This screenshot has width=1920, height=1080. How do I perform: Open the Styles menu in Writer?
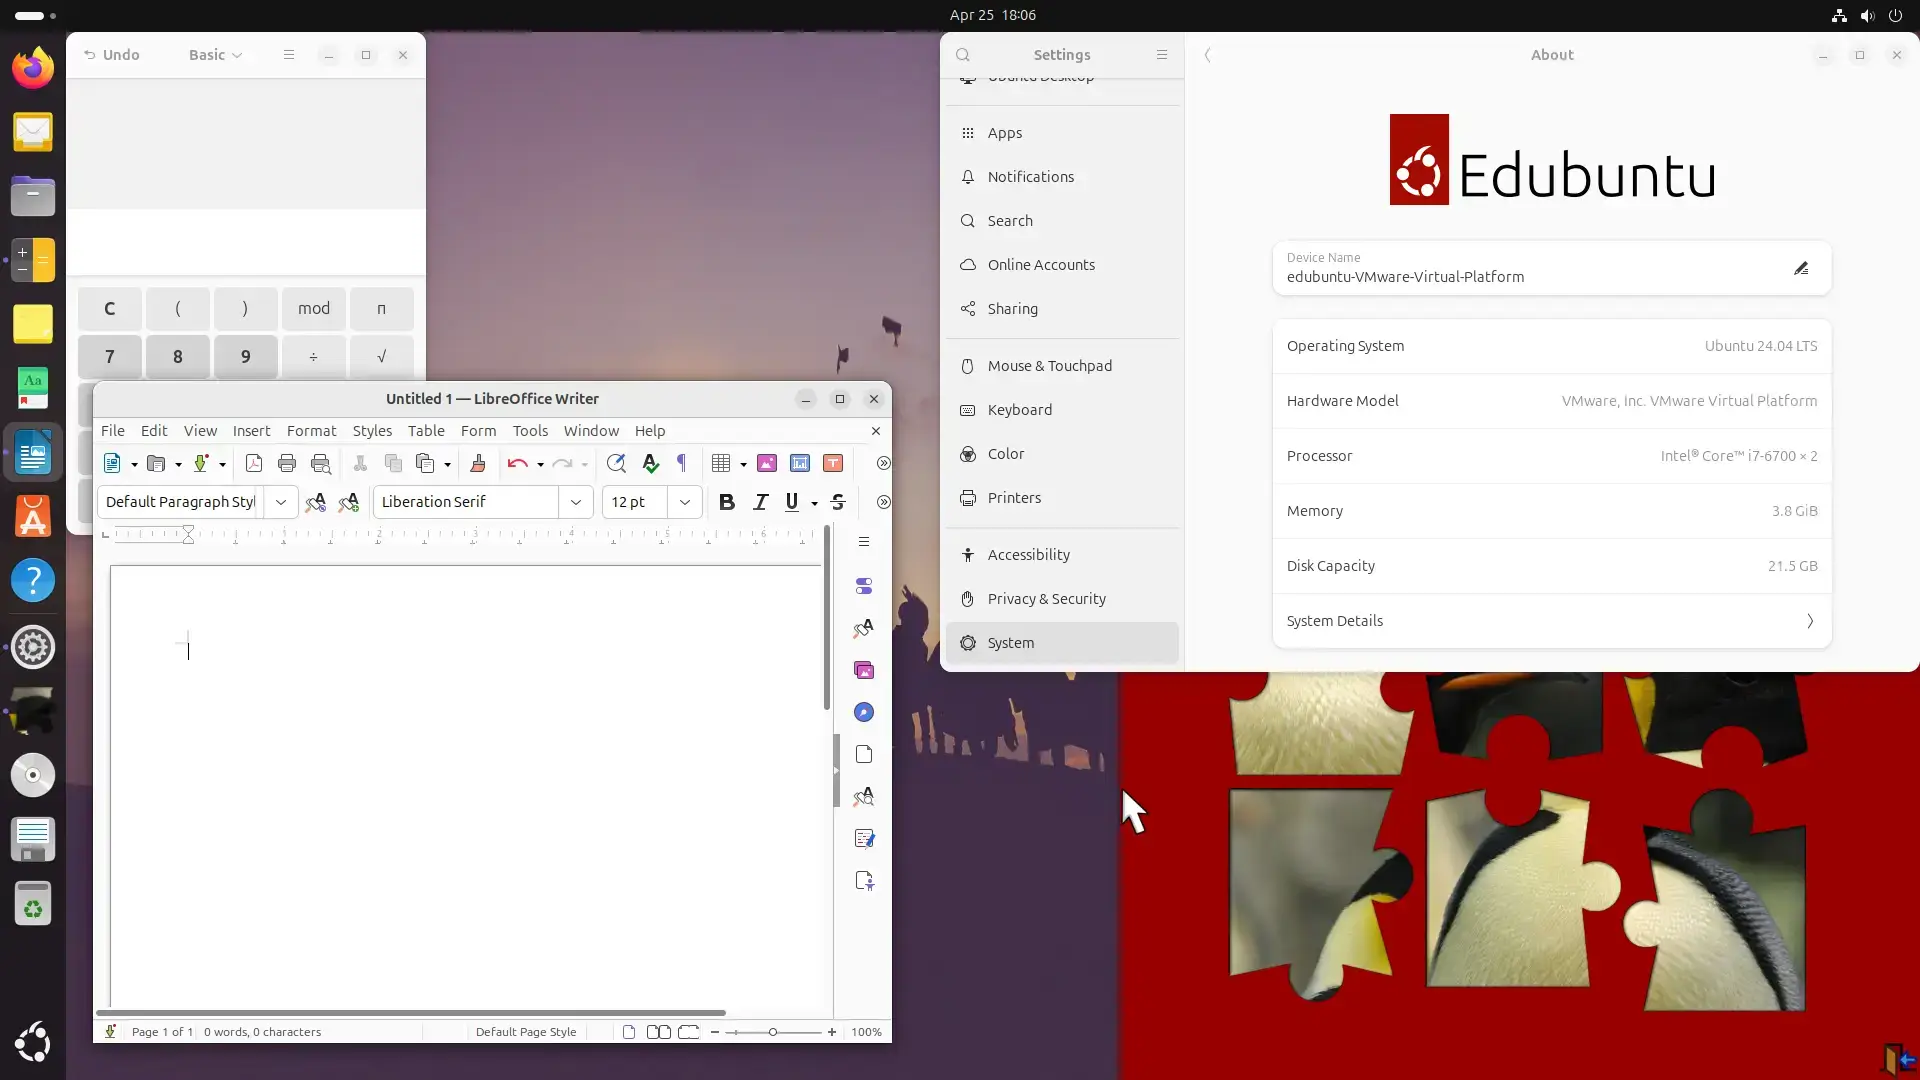[372, 431]
